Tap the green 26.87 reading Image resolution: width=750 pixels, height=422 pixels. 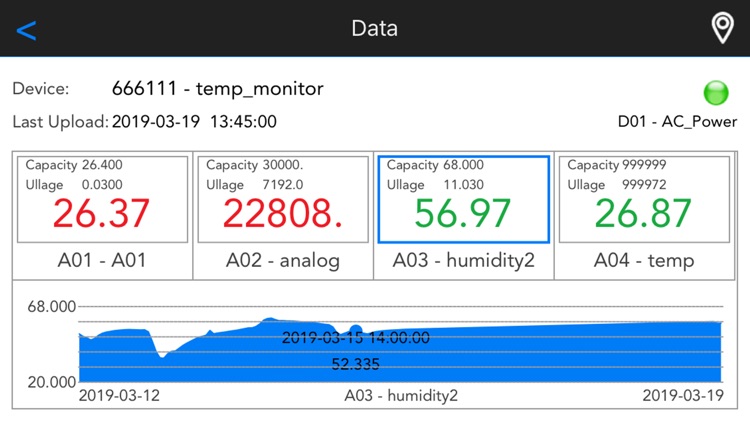(x=643, y=213)
